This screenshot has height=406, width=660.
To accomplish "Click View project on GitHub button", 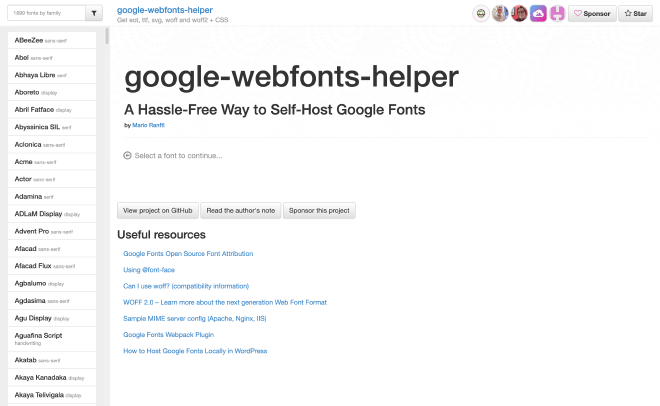I will tap(157, 211).
